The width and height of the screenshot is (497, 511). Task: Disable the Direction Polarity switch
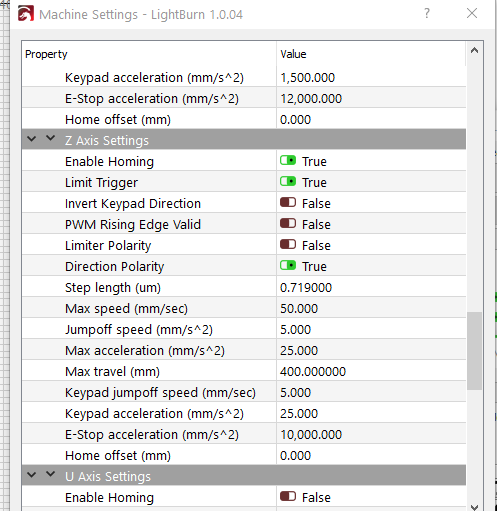288,266
